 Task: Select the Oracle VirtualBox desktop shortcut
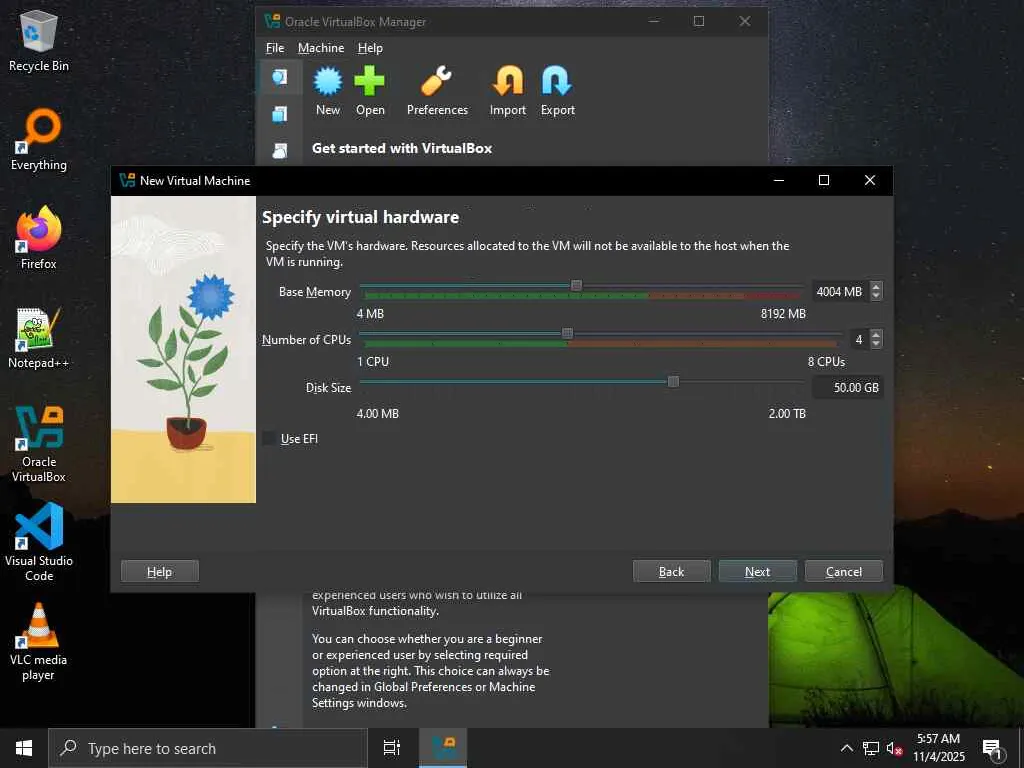click(39, 444)
